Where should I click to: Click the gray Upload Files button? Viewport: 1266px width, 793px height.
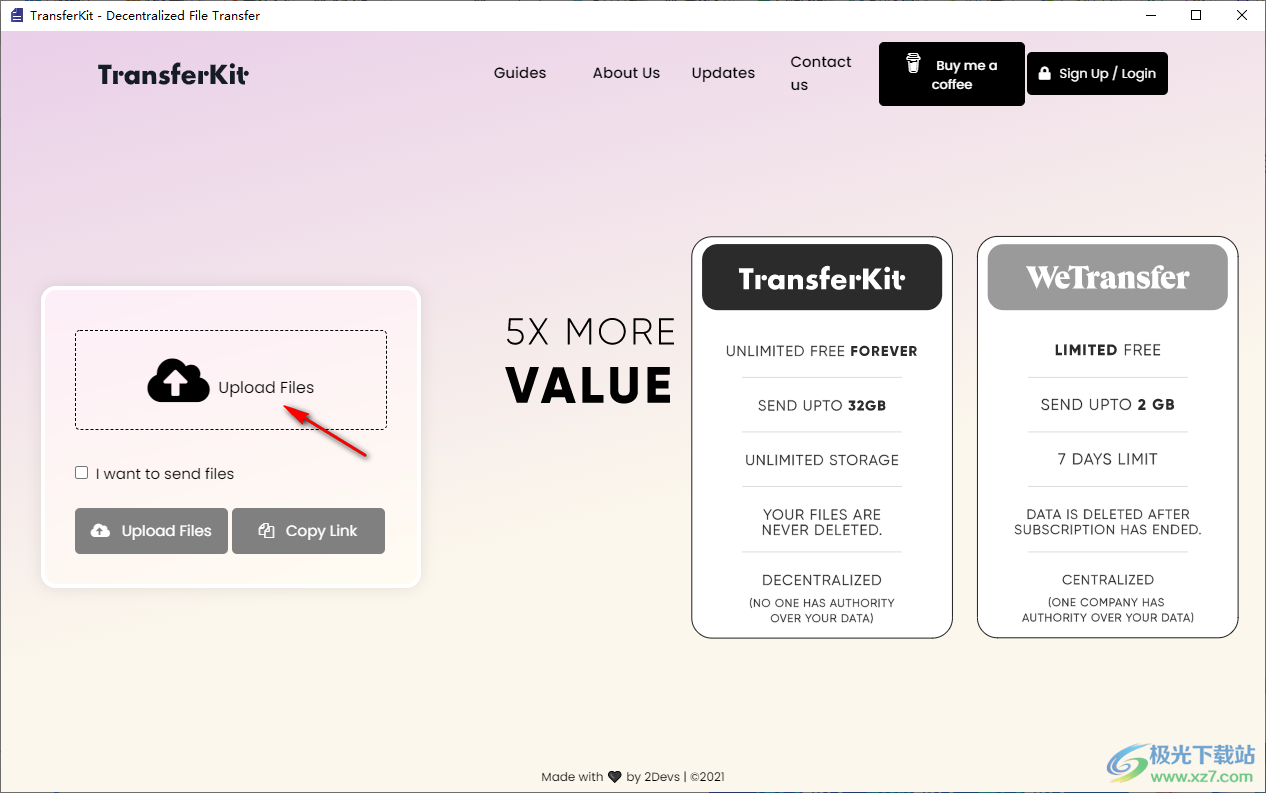[x=151, y=531]
